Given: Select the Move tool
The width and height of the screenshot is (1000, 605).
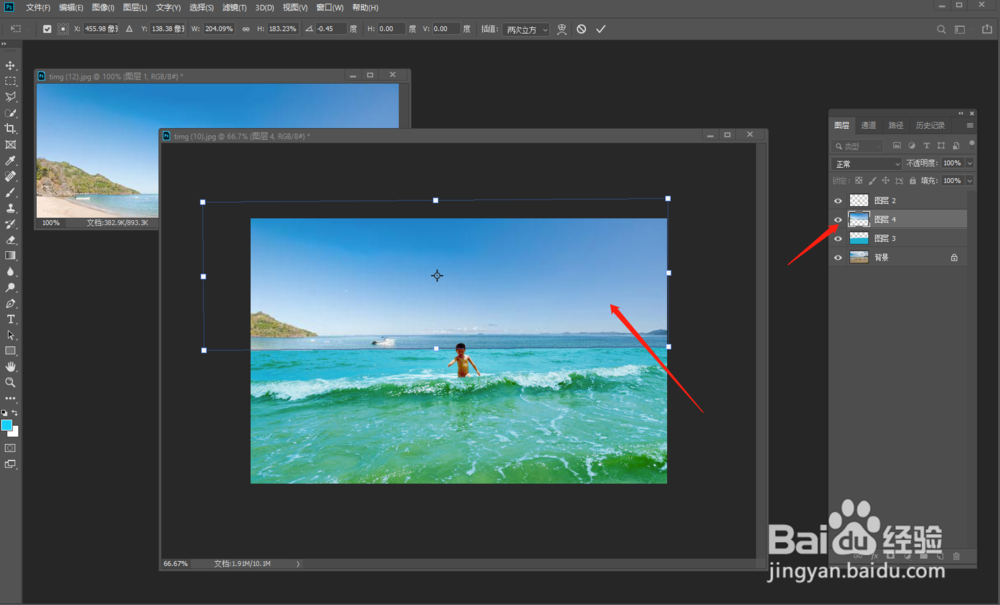Looking at the screenshot, I should 10,66.
